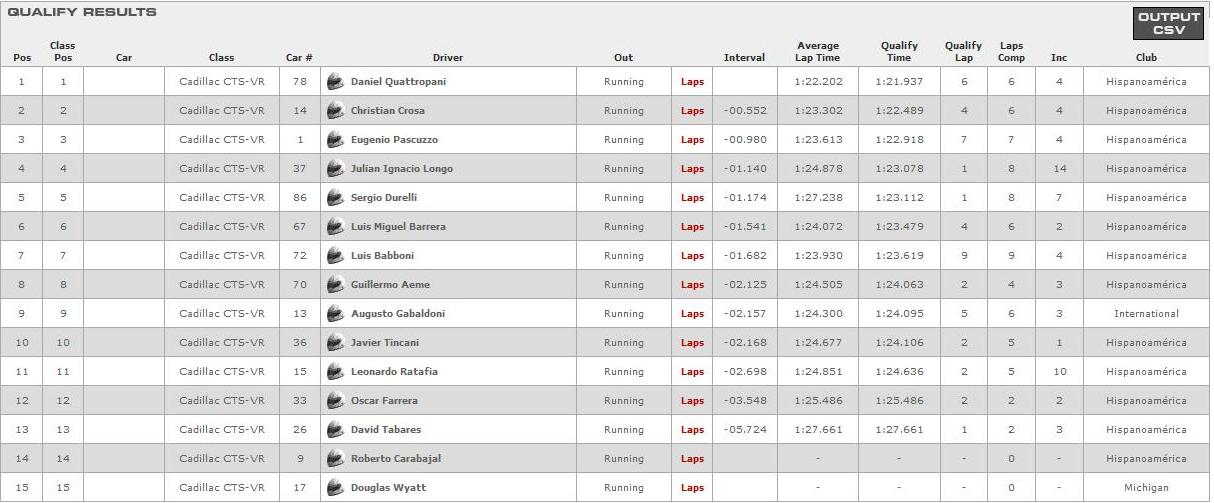The image size is (1214, 503).
Task: Open Laps link in Luis Babboni's row
Action: [692, 256]
